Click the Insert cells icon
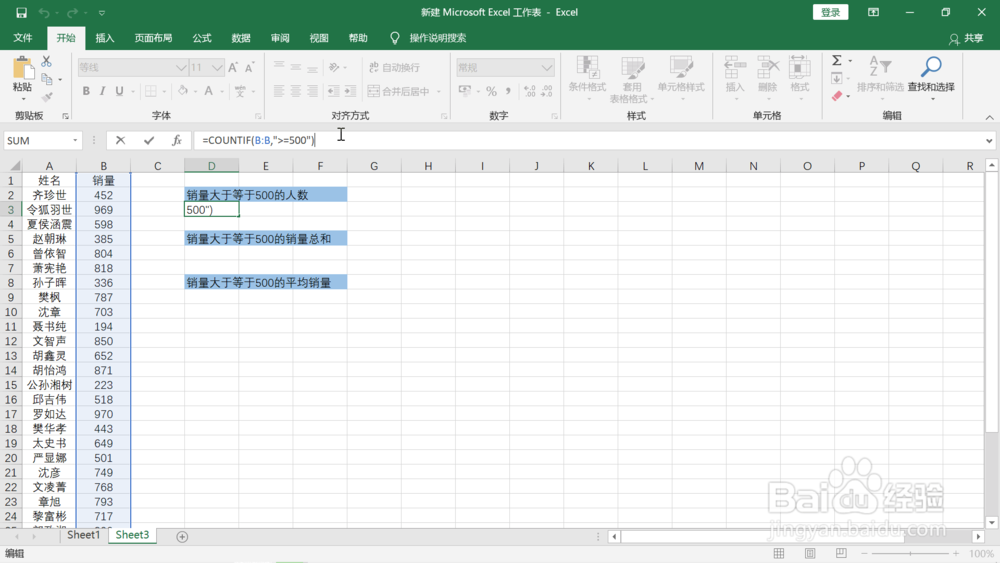The height and width of the screenshot is (563, 1000). 735,67
